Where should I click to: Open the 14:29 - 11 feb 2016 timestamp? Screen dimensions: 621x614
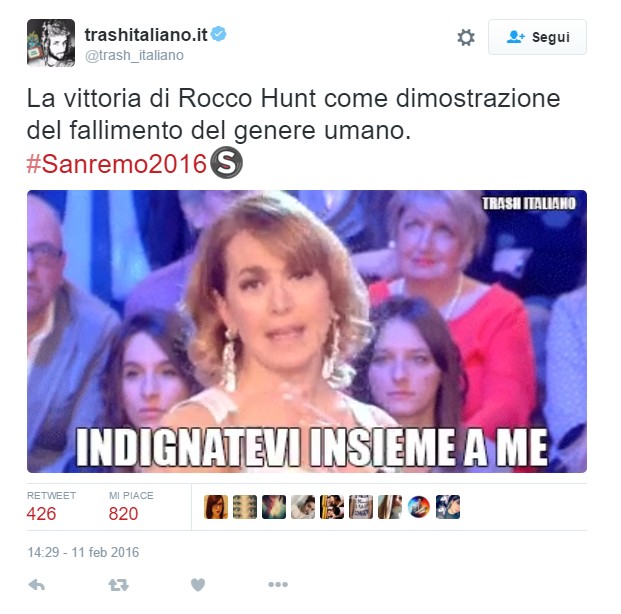(x=83, y=552)
